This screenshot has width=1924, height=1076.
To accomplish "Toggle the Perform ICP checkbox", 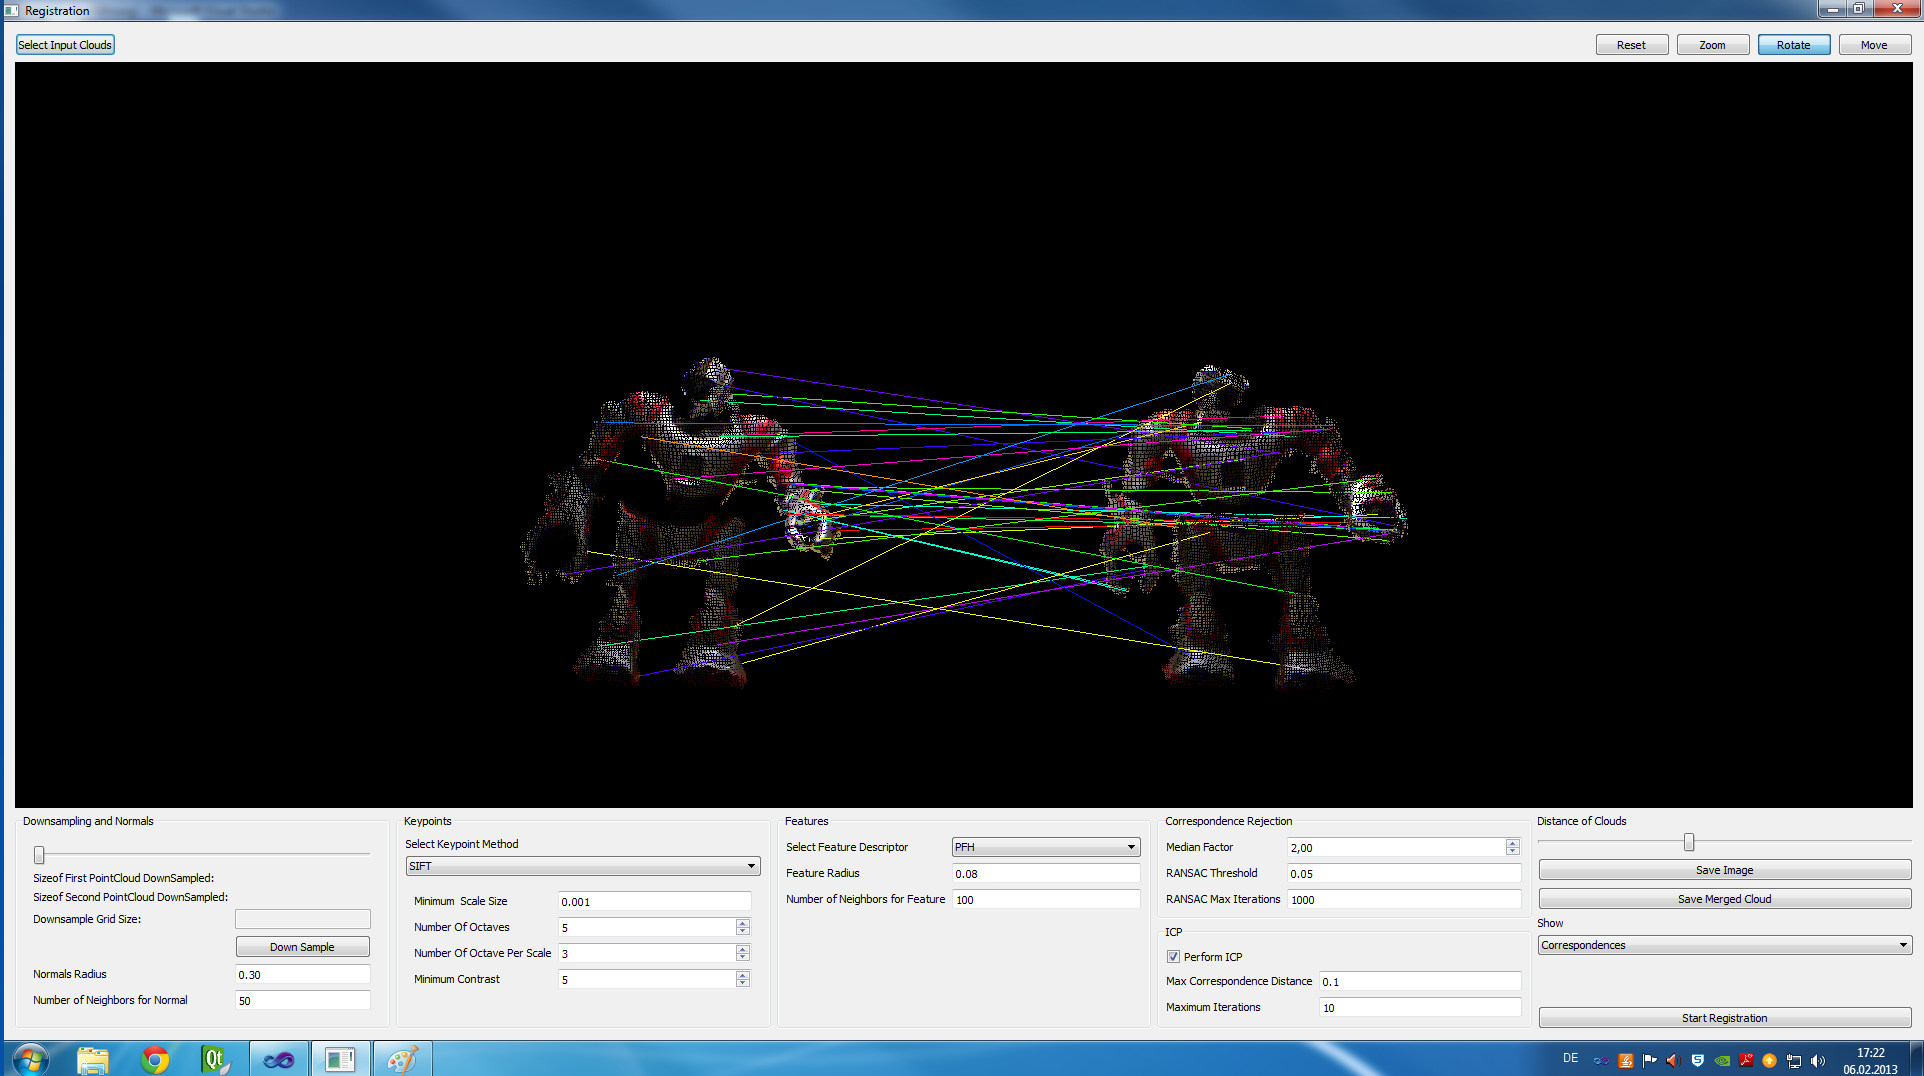I will pyautogui.click(x=1173, y=957).
